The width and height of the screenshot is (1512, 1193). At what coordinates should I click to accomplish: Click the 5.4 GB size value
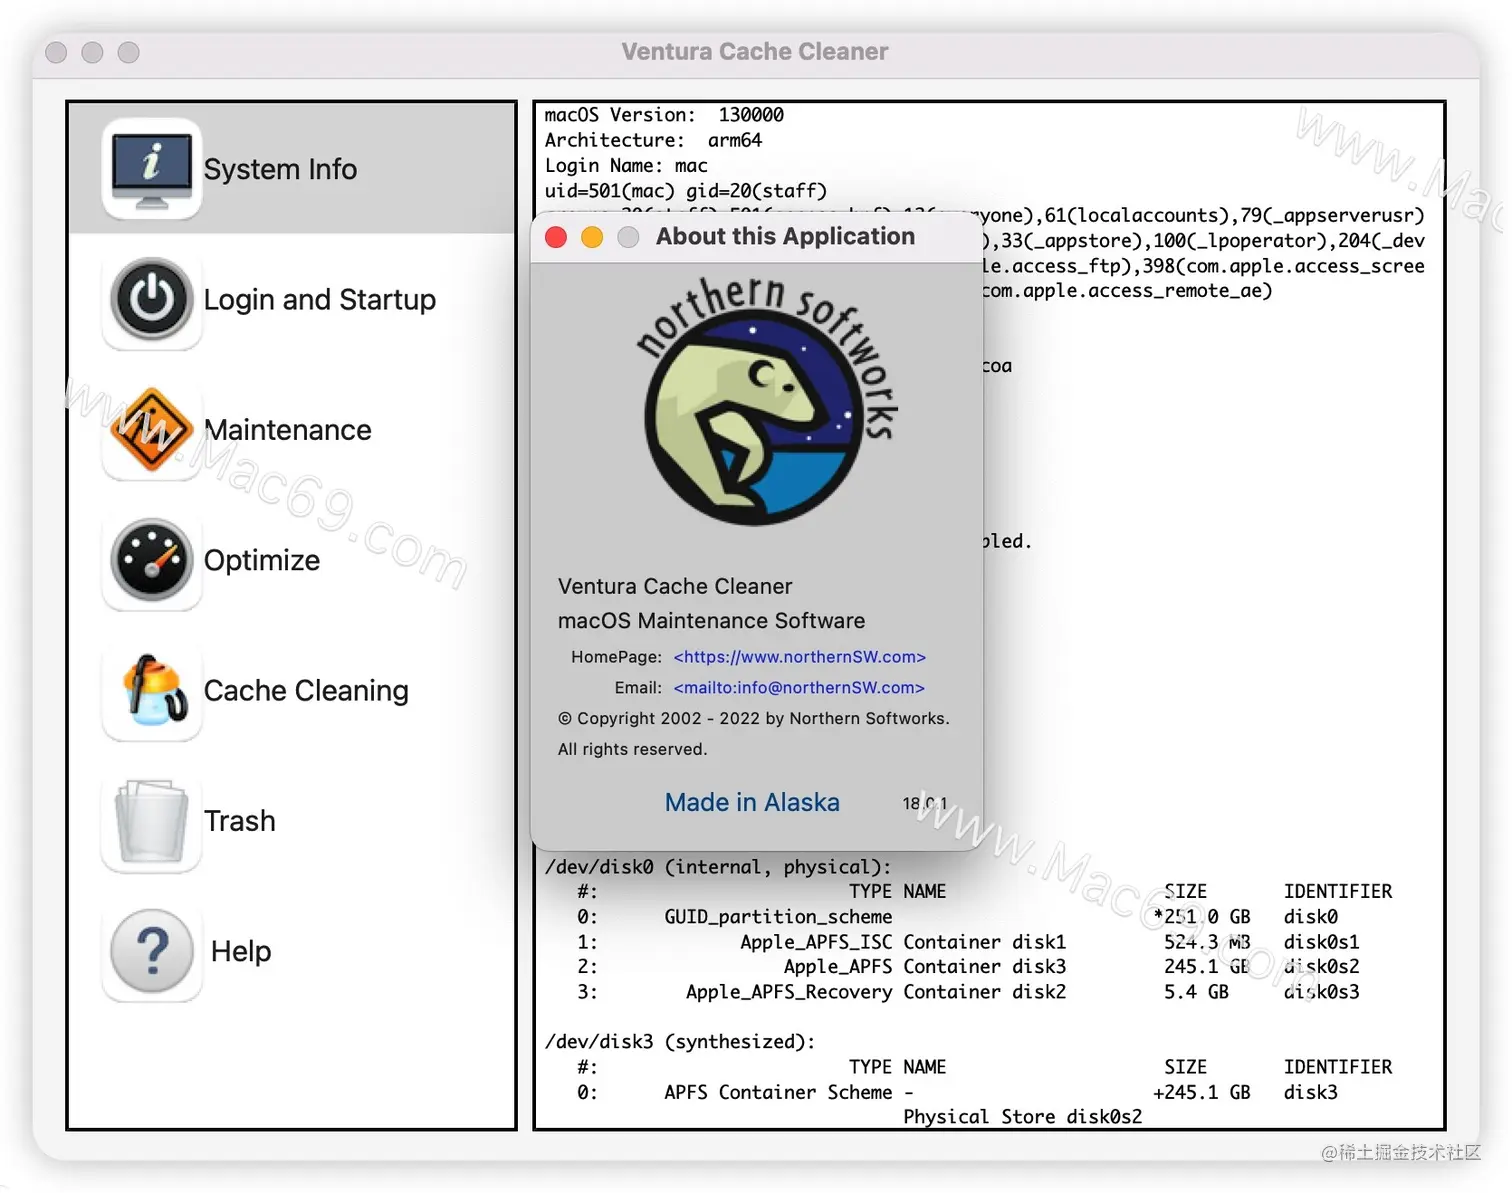[x=1196, y=992]
